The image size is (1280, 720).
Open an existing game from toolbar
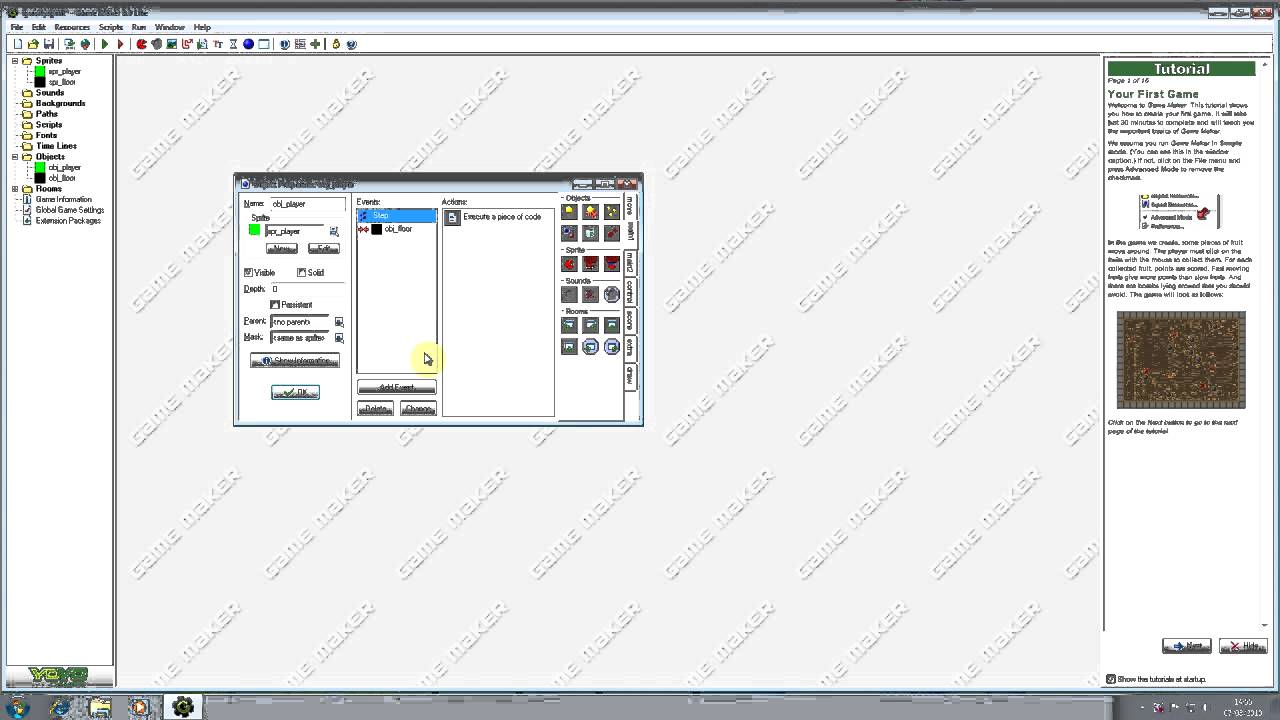tap(33, 44)
